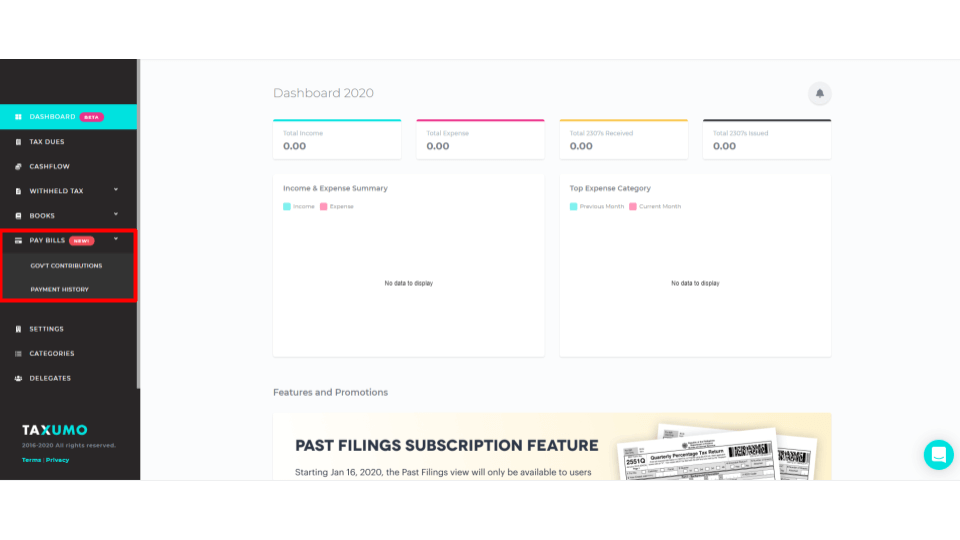The width and height of the screenshot is (960, 540).
Task: Open the chat support bubble icon
Action: coord(939,455)
